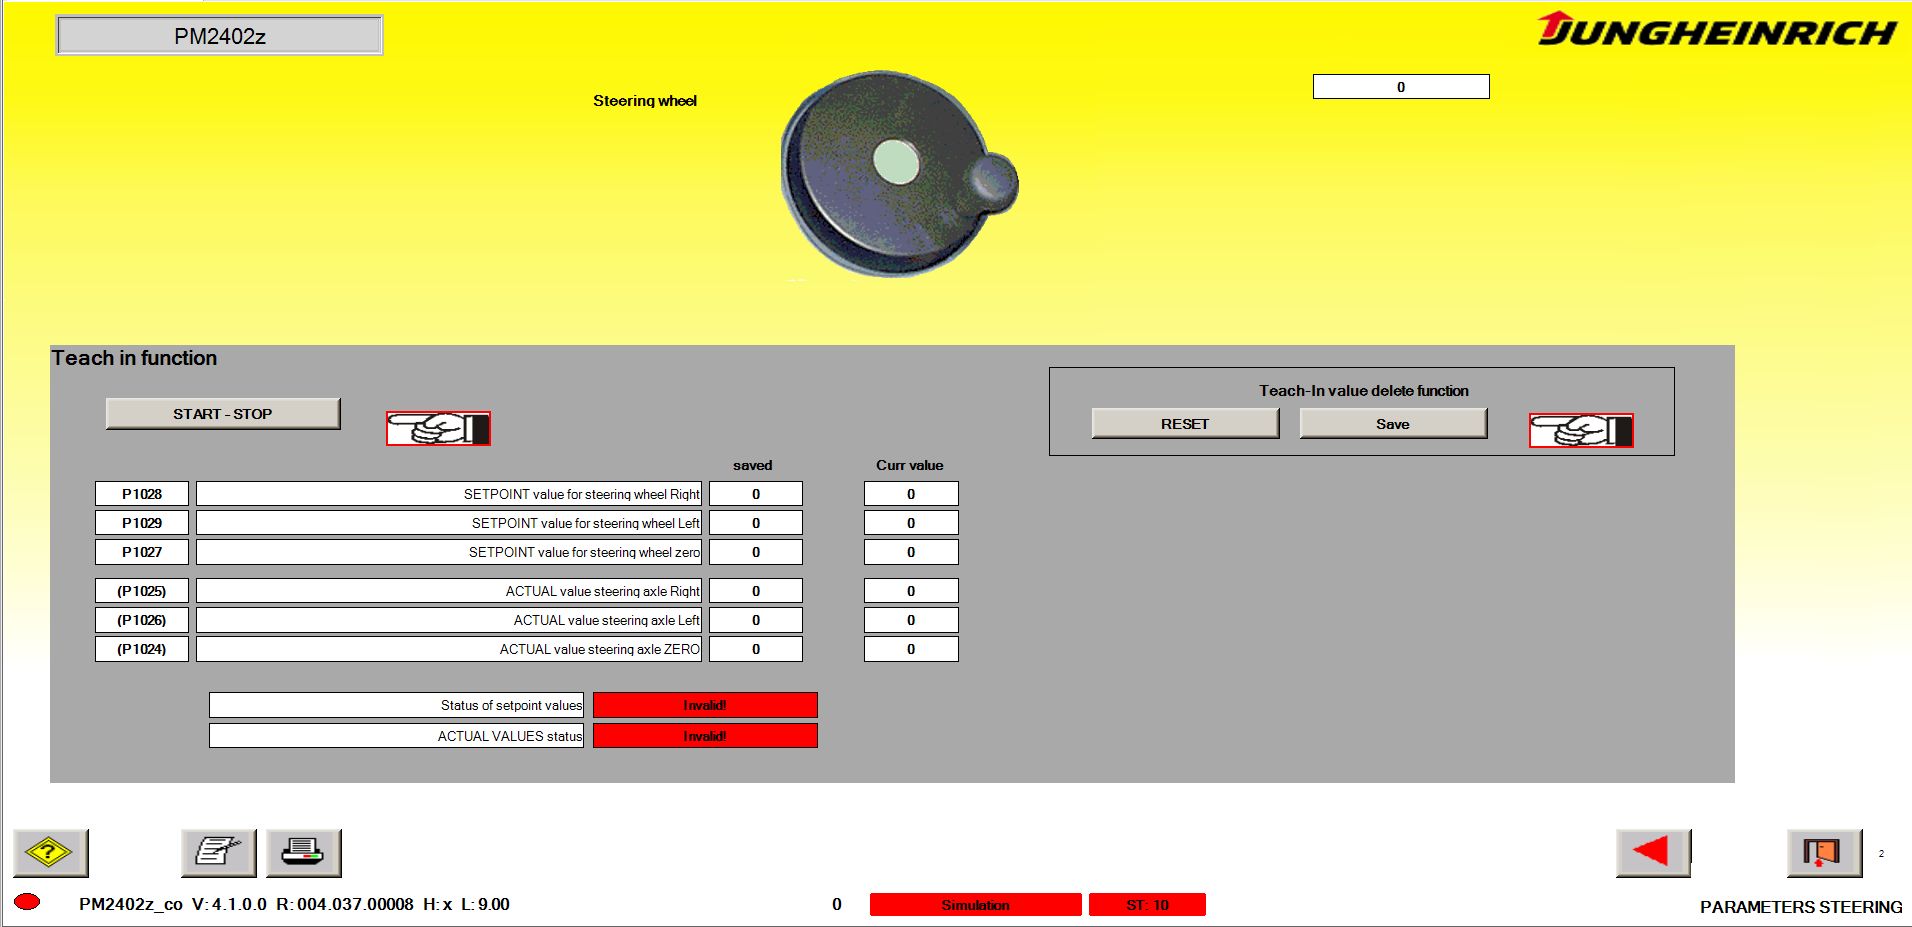
Task: Open the notes editor icon
Action: coord(218,852)
